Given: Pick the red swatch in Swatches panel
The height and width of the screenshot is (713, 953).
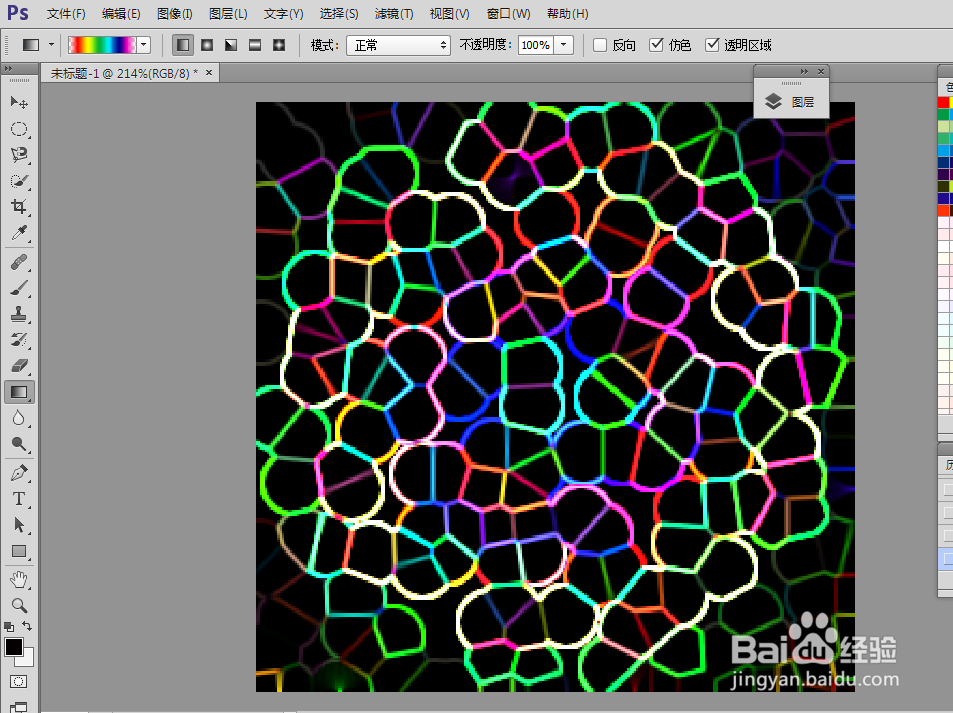Looking at the screenshot, I should (x=943, y=102).
